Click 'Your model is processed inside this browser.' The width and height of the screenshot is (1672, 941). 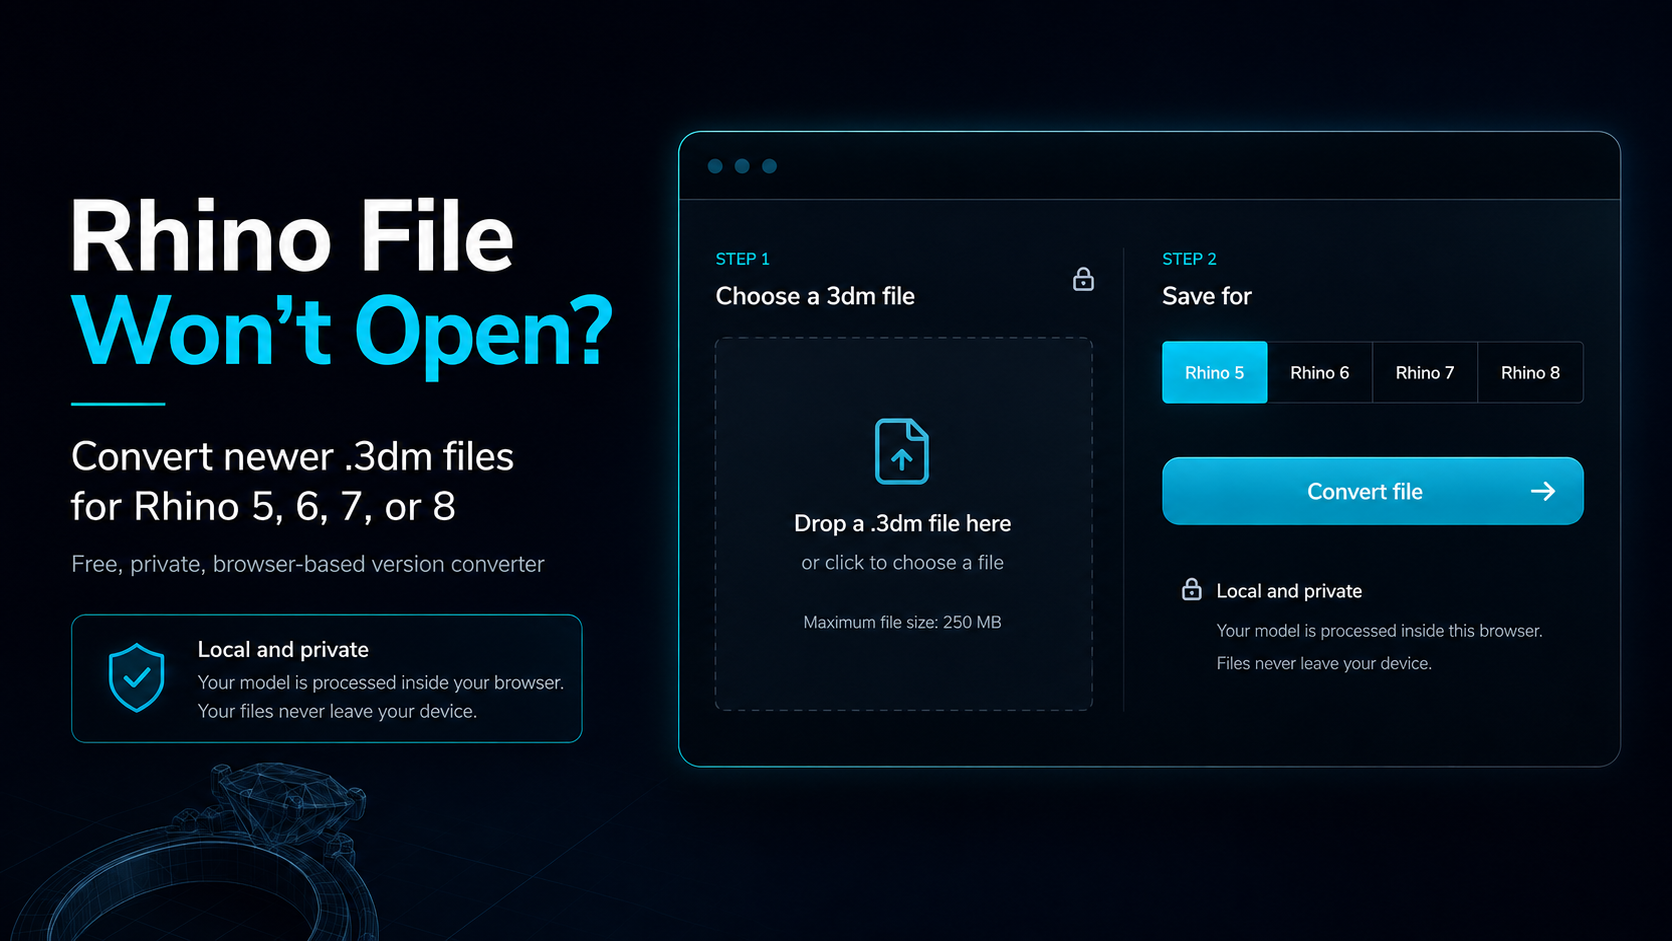pos(1379,631)
